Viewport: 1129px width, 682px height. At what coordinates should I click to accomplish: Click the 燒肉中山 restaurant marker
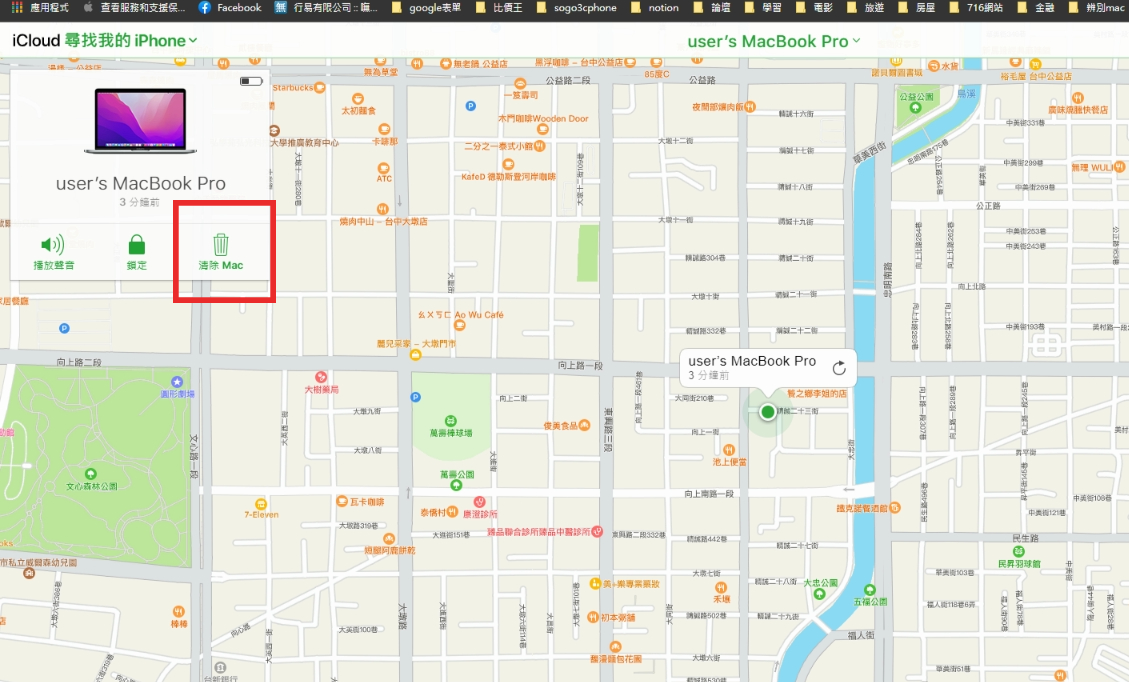382,210
